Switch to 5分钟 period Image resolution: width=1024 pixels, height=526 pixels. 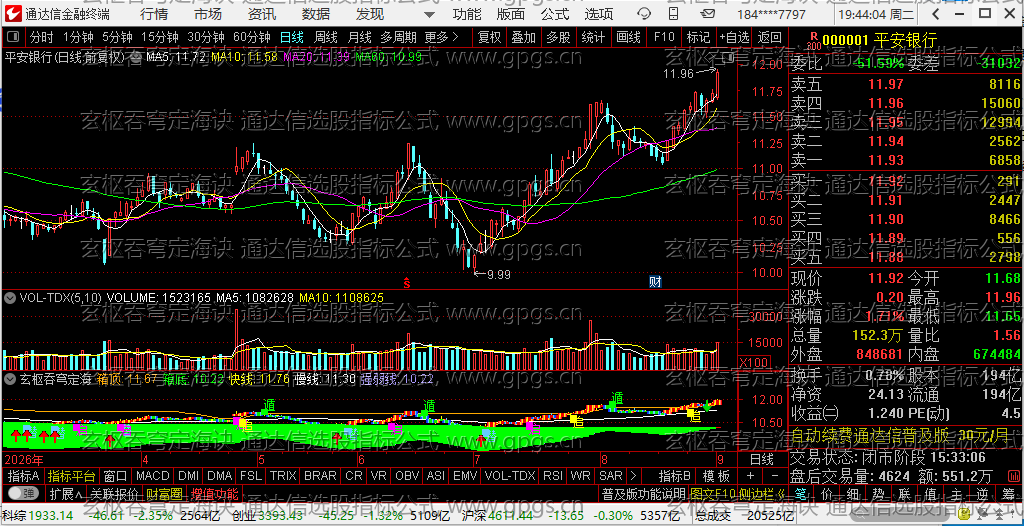pos(117,37)
